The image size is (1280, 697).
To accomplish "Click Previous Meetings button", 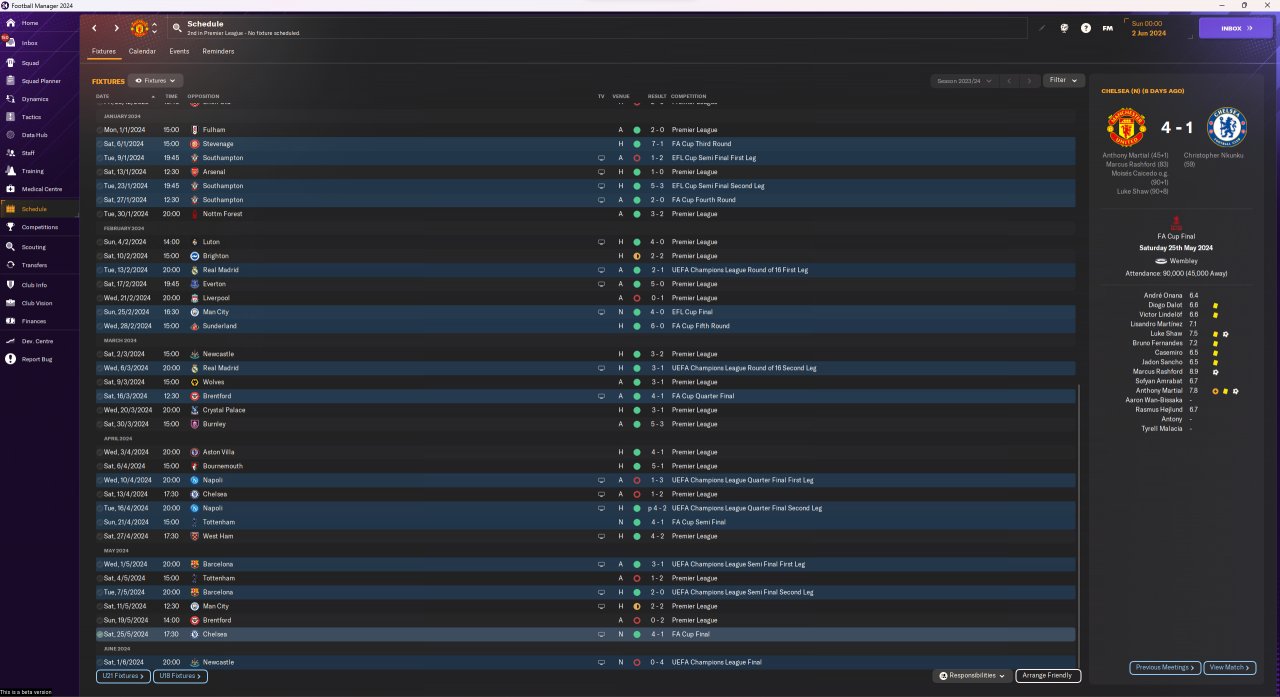I will pyautogui.click(x=1165, y=667).
